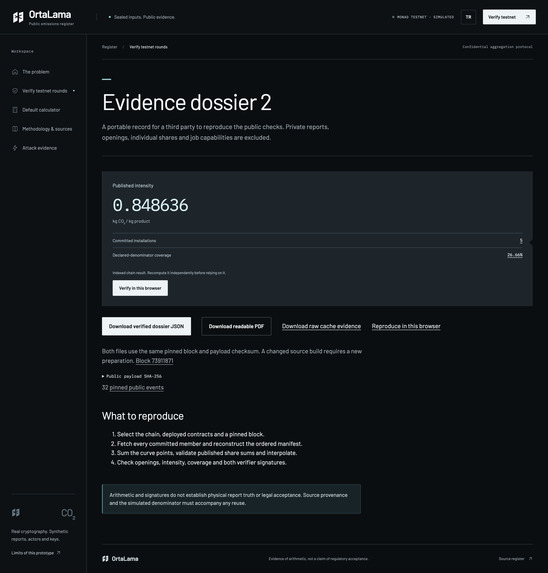This screenshot has width=548, height=573.
Task: Click shield icon next to Verify testnet rounds
Action: point(15,91)
